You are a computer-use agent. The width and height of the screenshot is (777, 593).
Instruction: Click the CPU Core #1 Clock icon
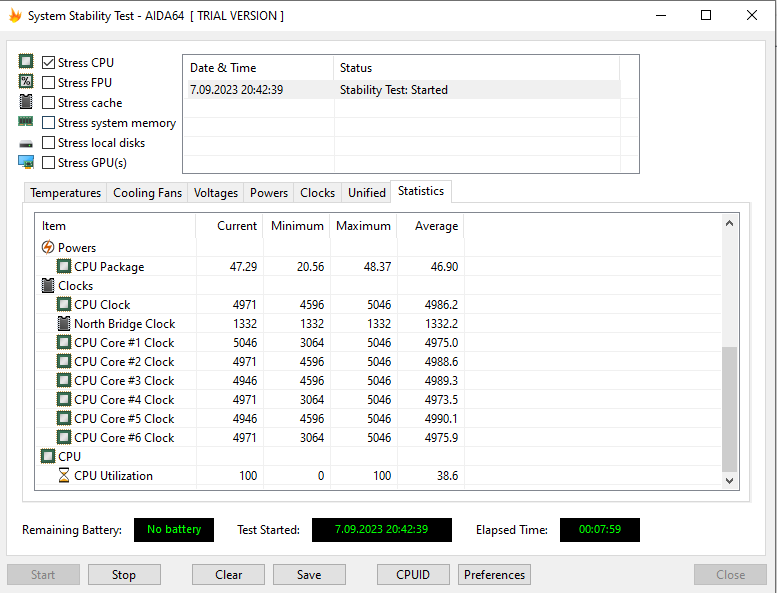click(64, 342)
